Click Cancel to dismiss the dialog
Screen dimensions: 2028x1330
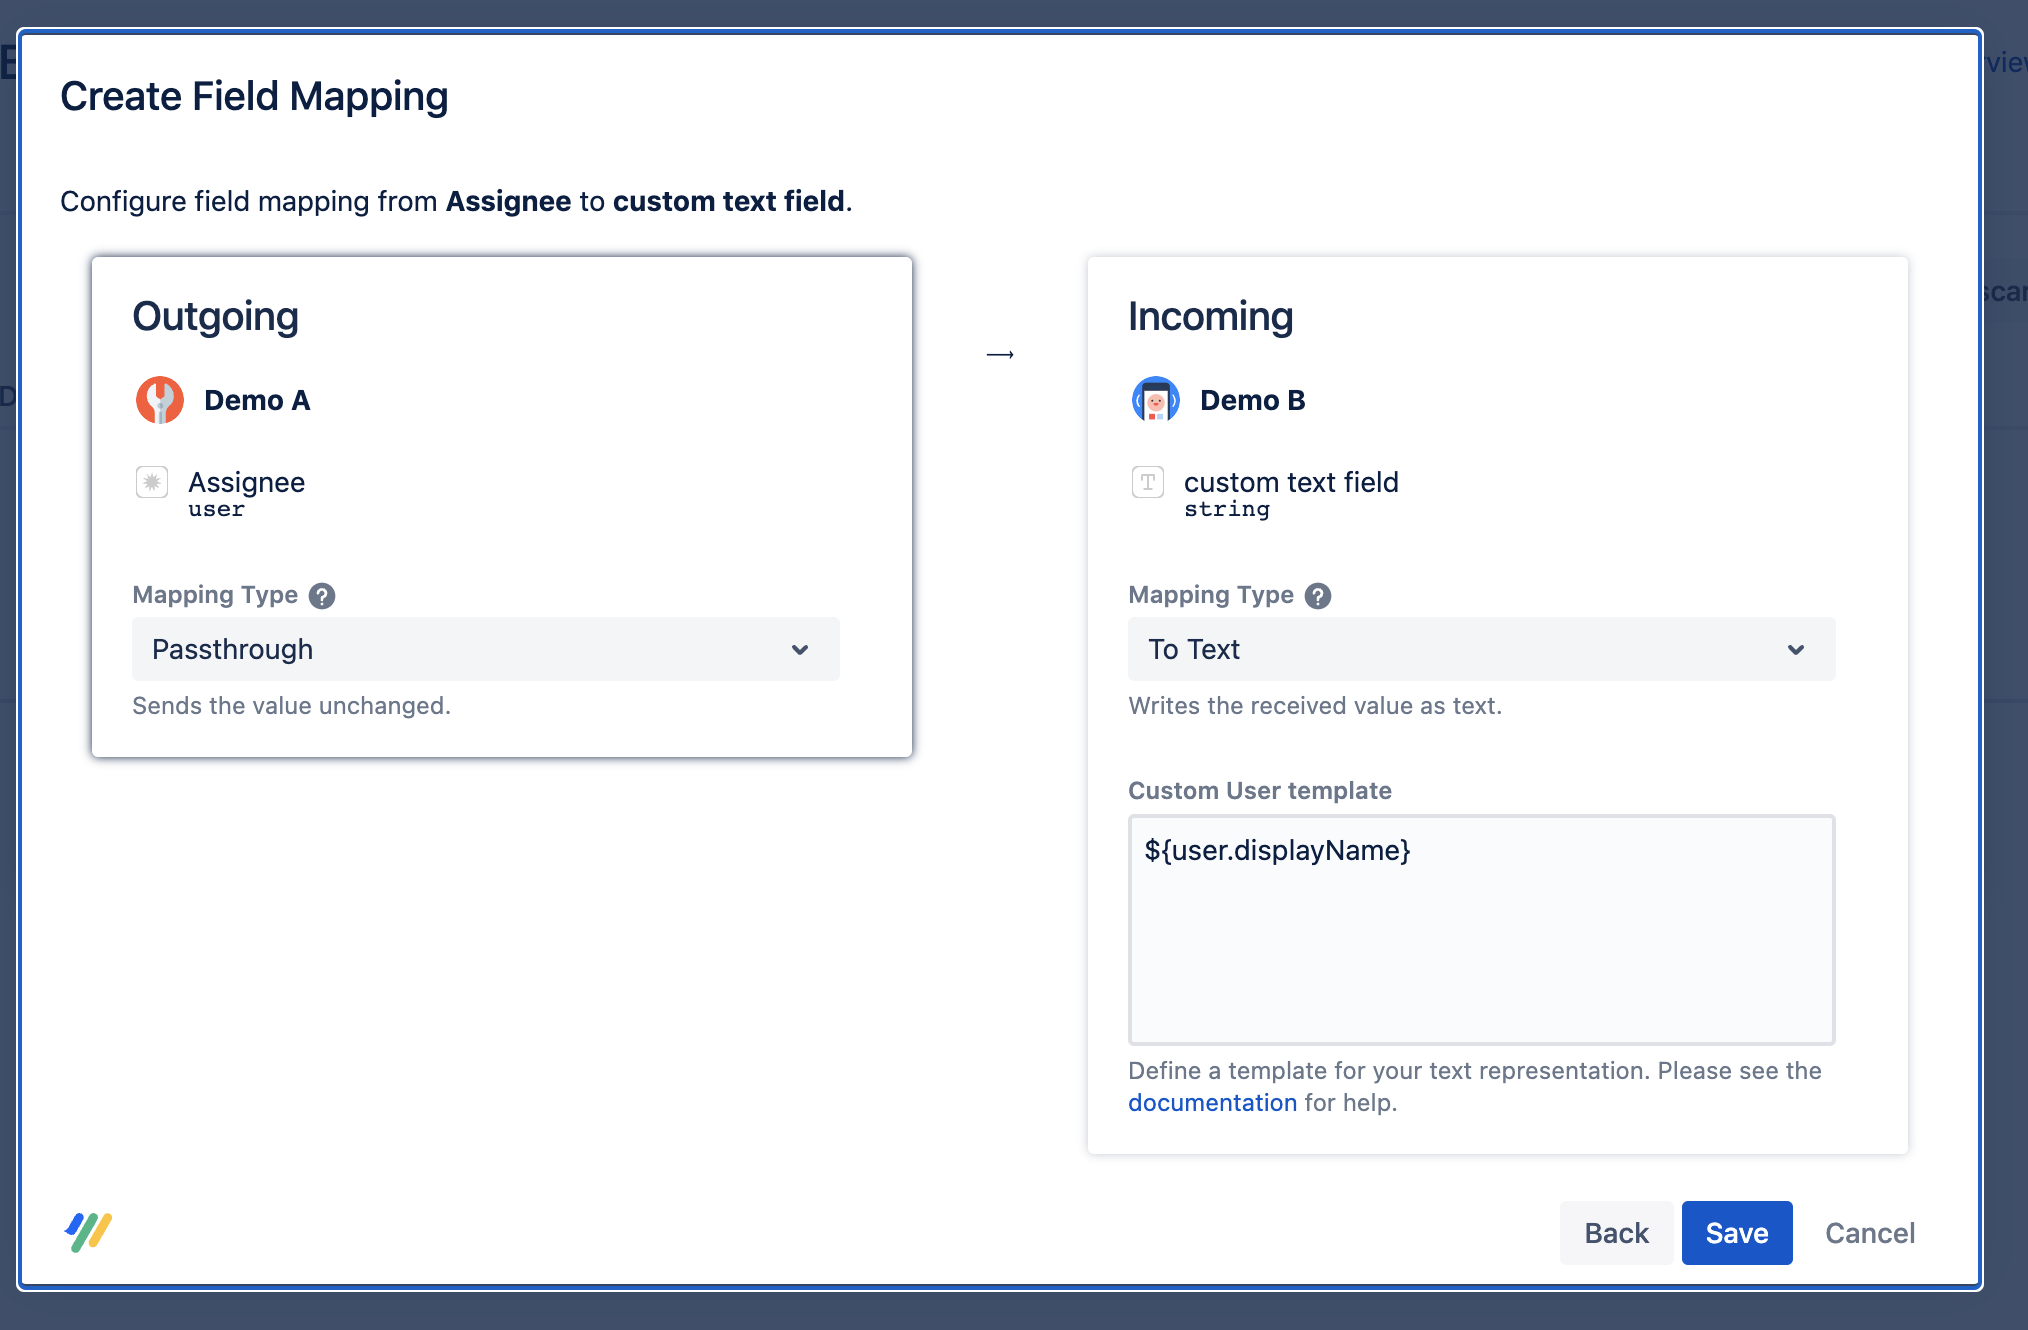click(1869, 1233)
